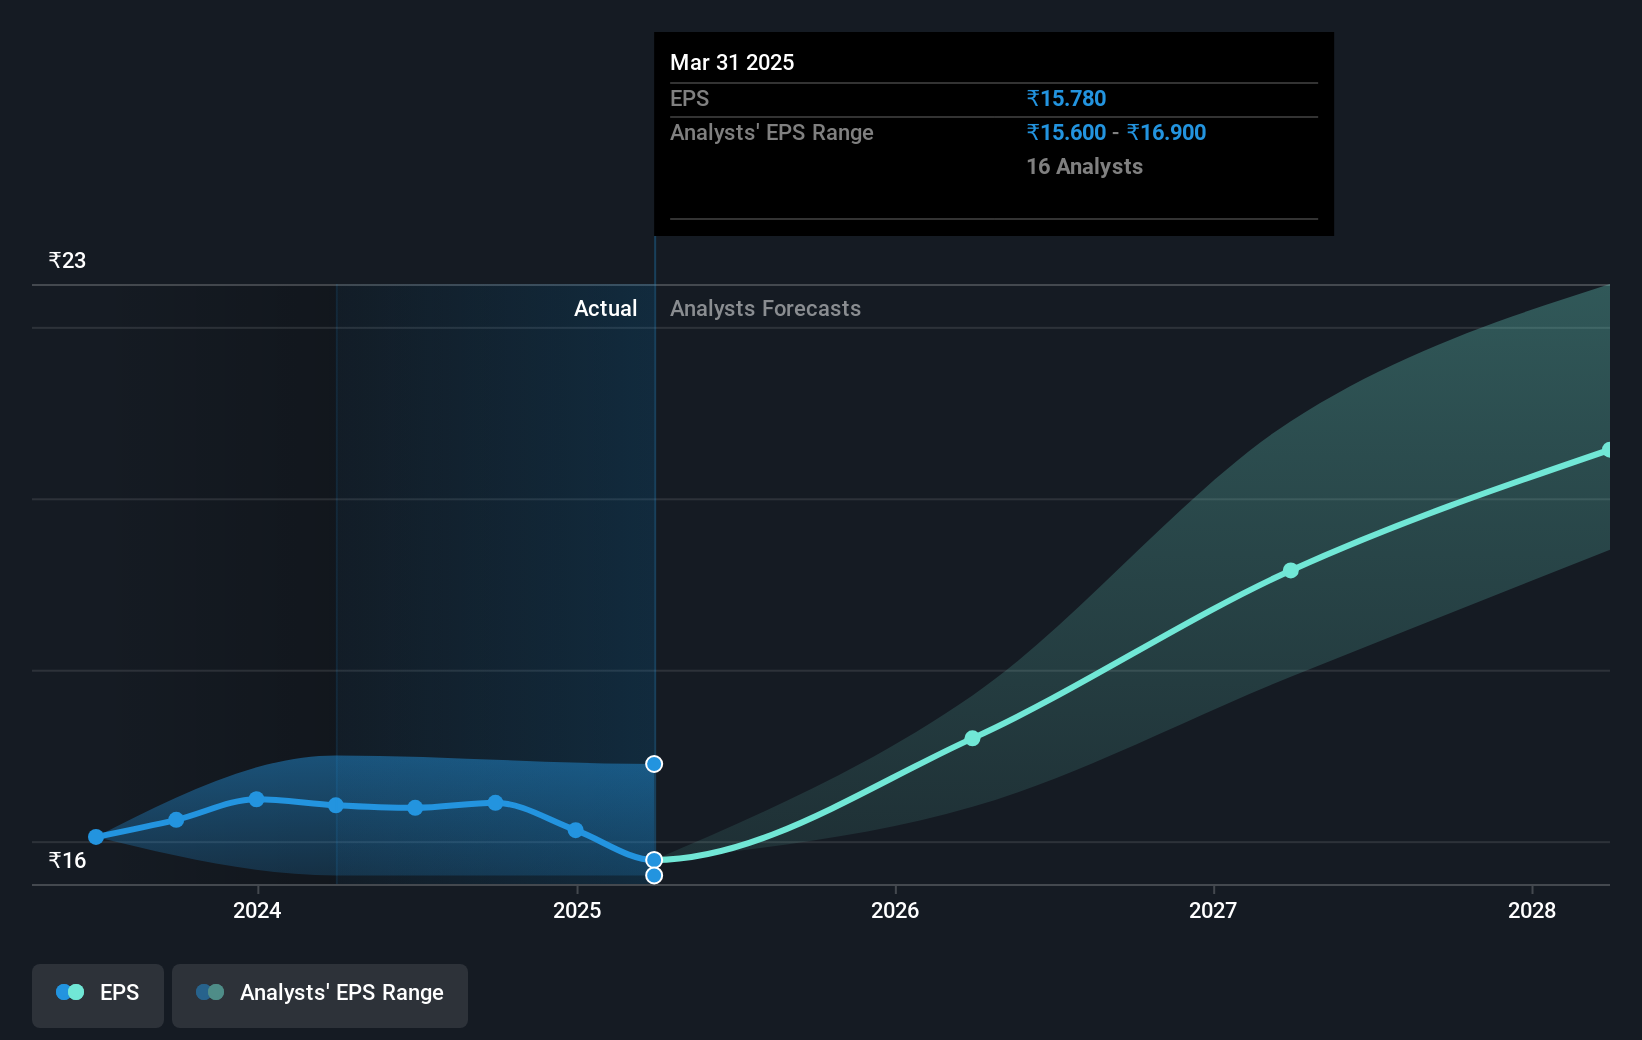Toggle the EPS legend series
This screenshot has width=1642, height=1040.
pos(98,995)
